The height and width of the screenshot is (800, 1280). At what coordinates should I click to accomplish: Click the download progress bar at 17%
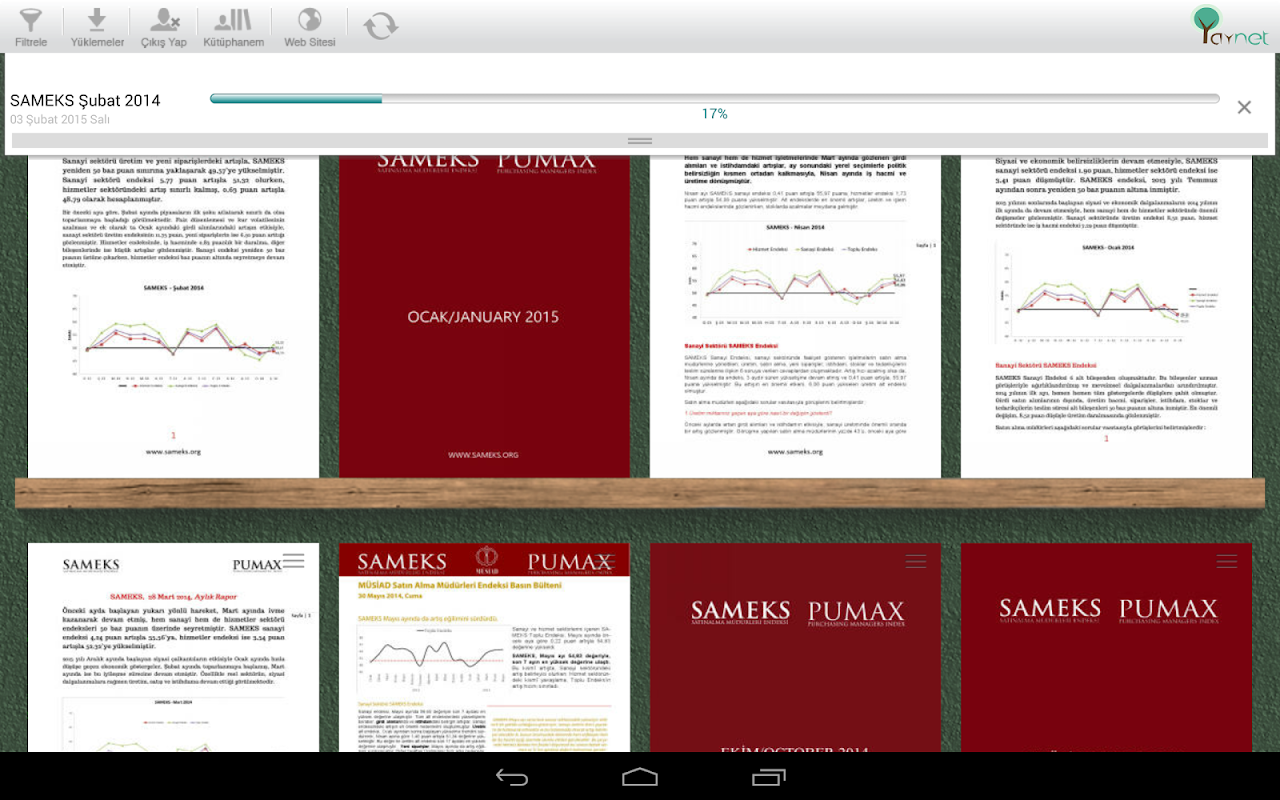pyautogui.click(x=714, y=98)
